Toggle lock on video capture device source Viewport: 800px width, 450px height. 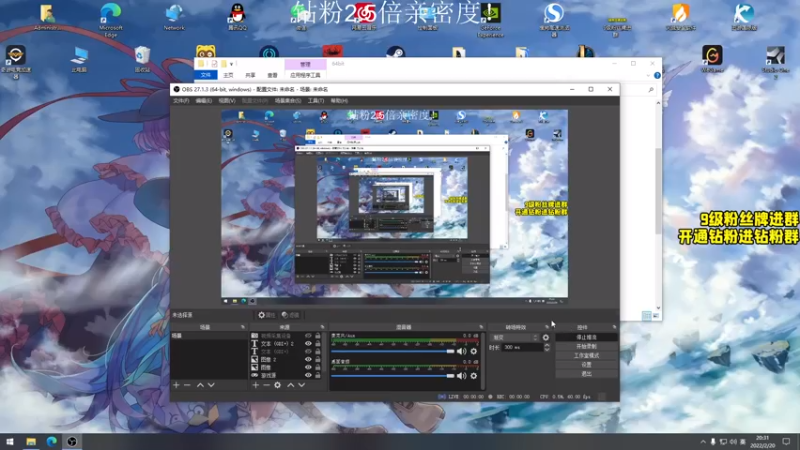click(318, 336)
